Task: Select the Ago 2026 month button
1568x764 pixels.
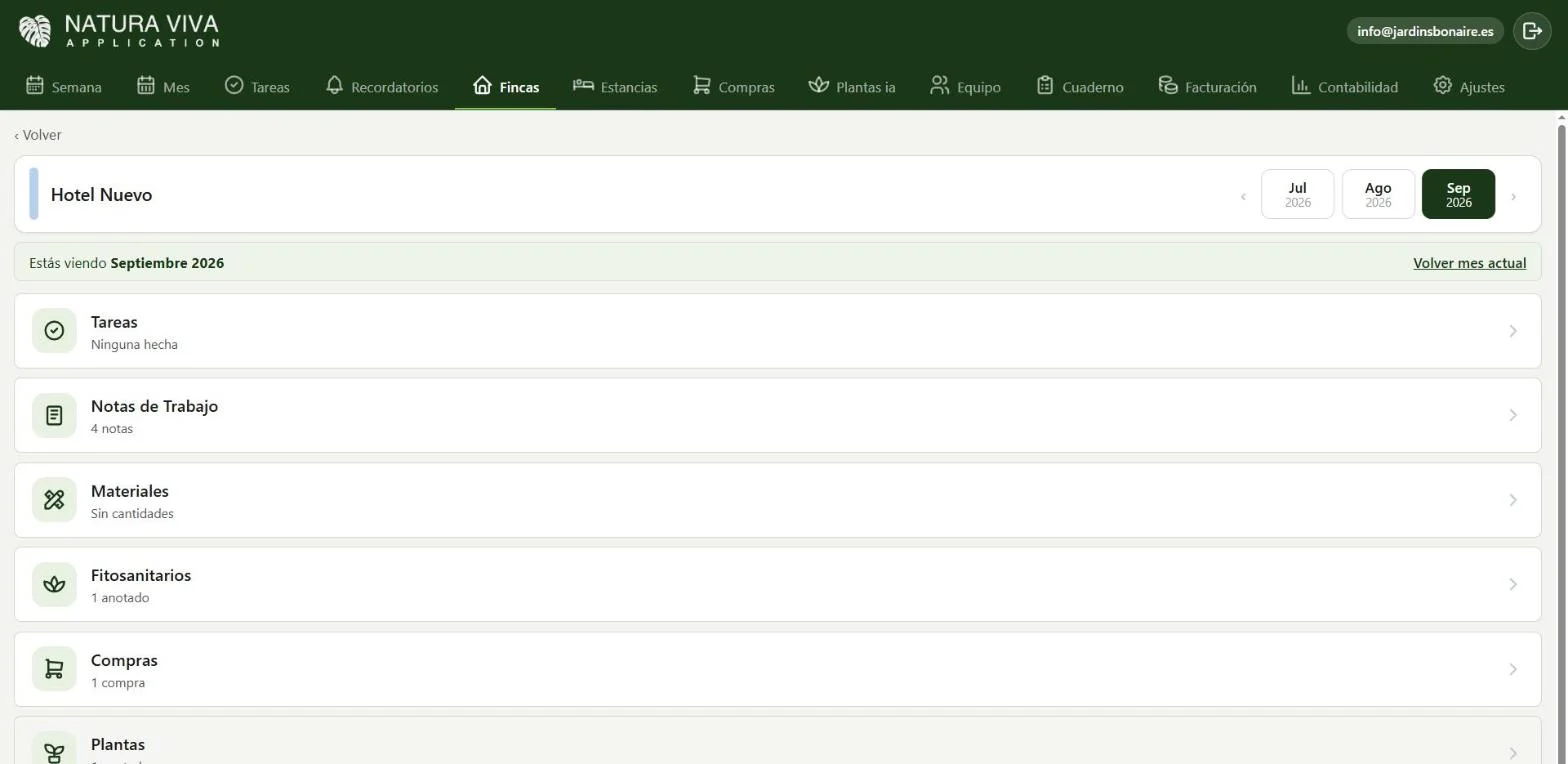Action: pyautogui.click(x=1378, y=194)
